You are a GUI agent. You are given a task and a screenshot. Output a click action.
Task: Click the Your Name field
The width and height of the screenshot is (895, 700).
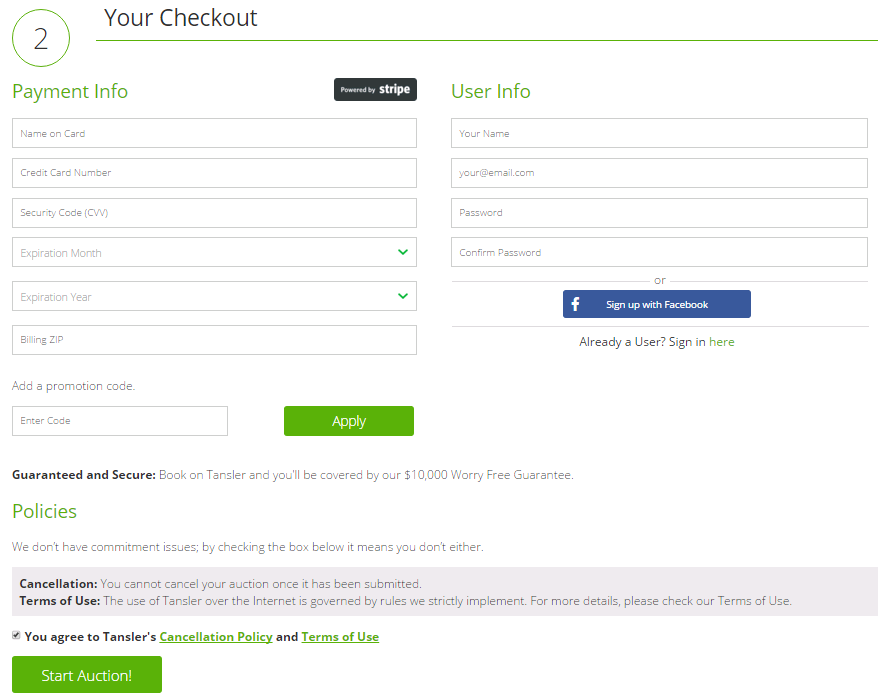[x=659, y=133]
